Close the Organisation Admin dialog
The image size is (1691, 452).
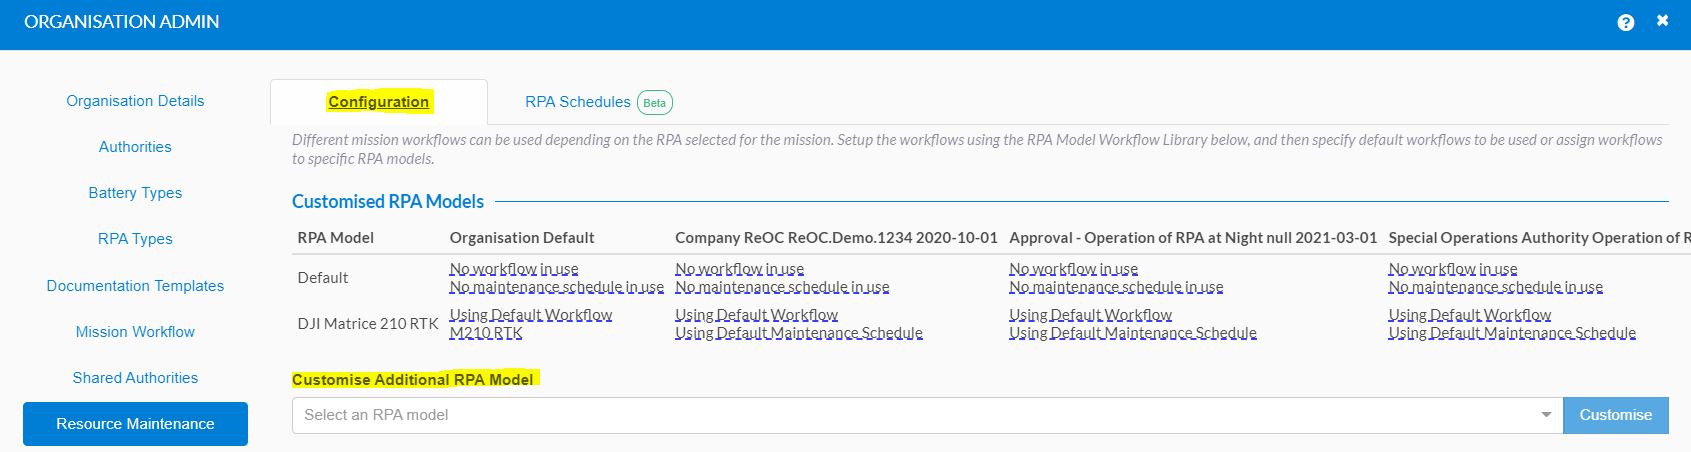[1662, 20]
